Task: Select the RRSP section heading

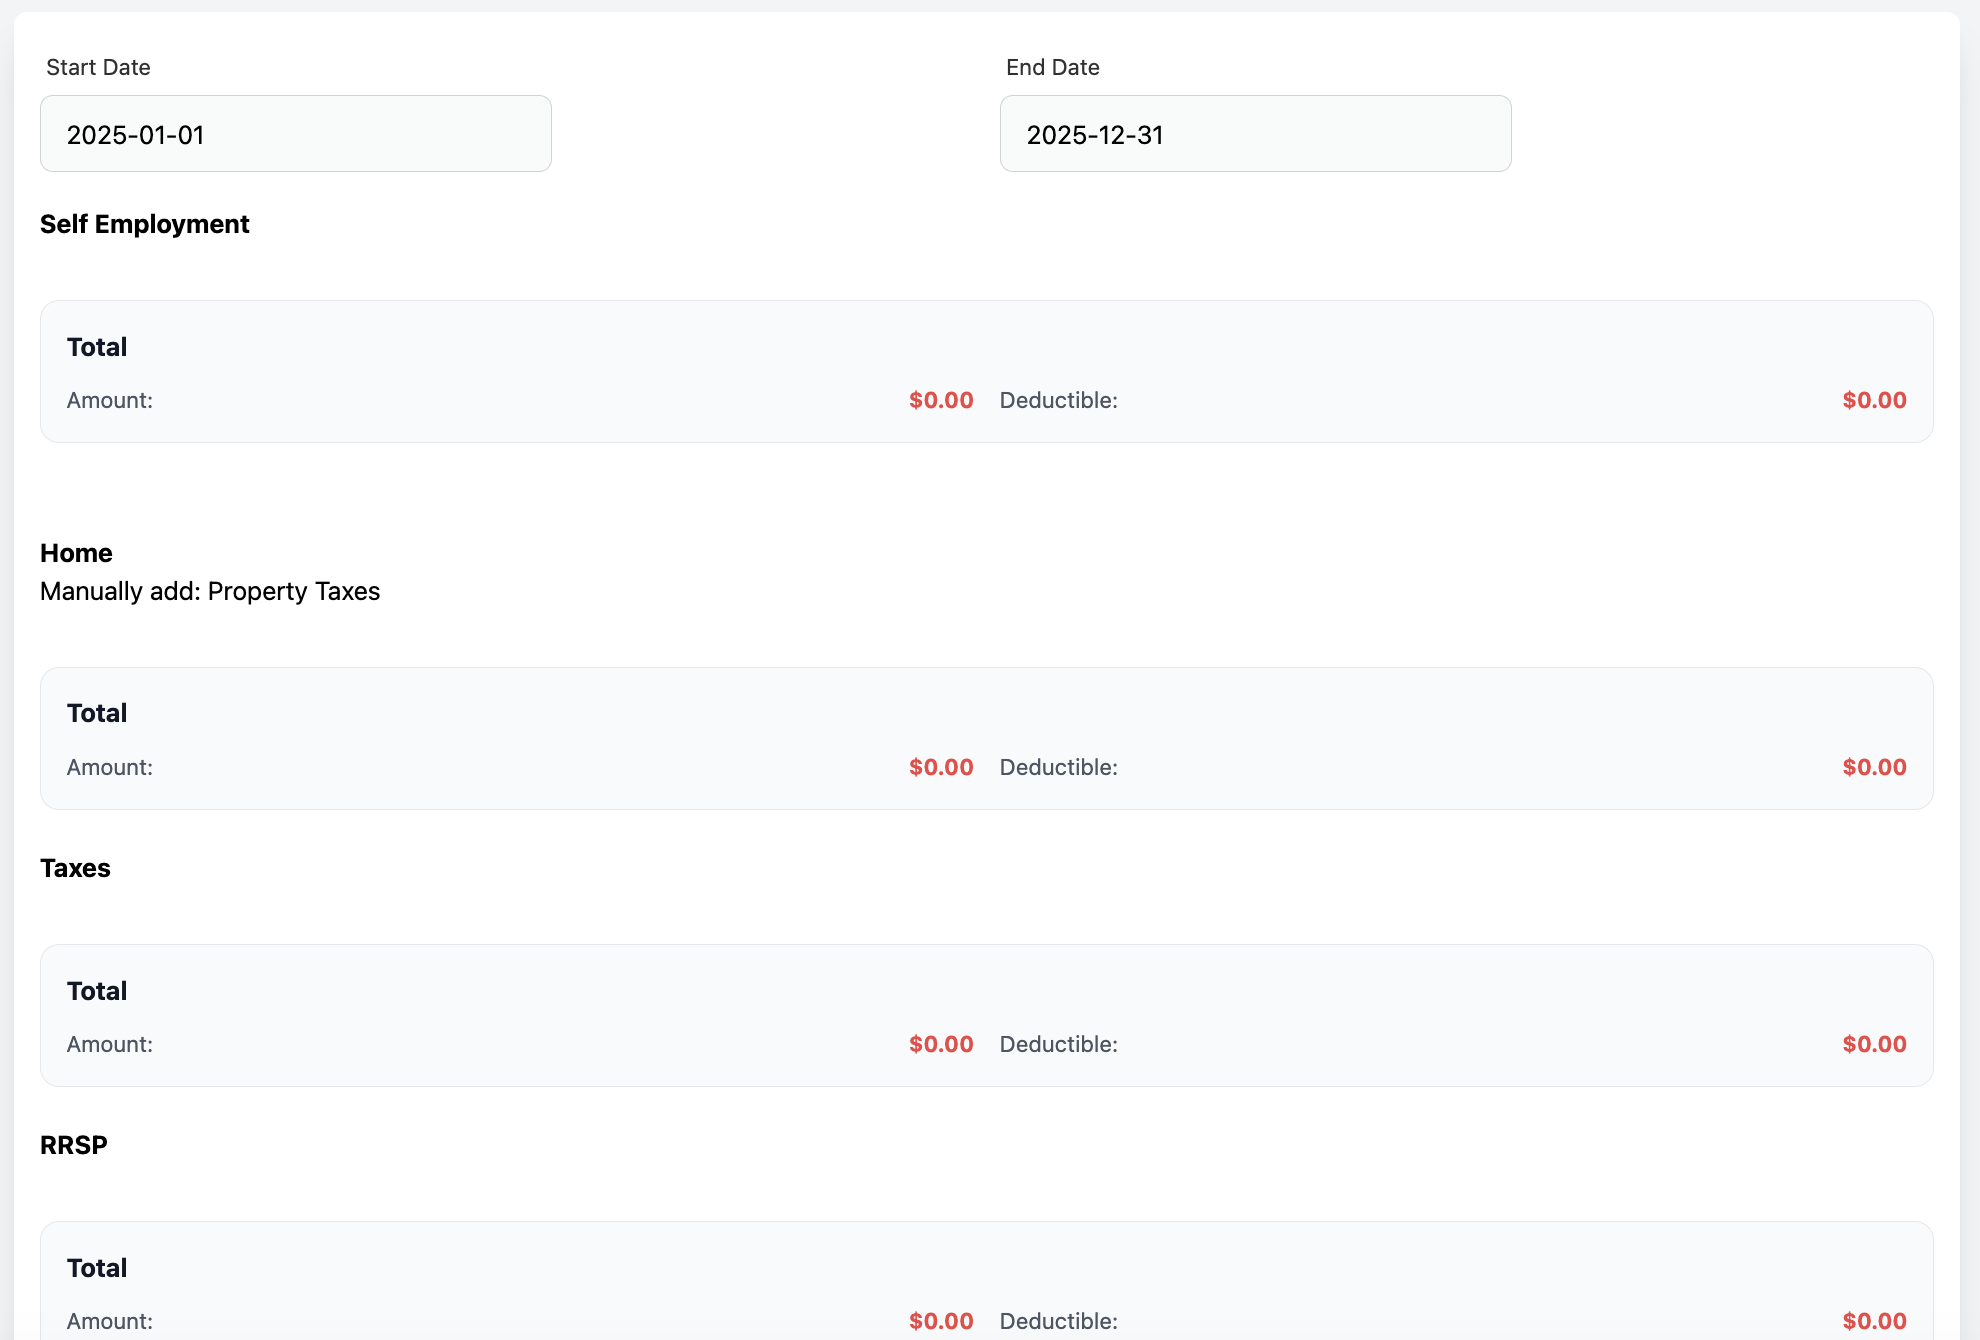Action: click(73, 1145)
